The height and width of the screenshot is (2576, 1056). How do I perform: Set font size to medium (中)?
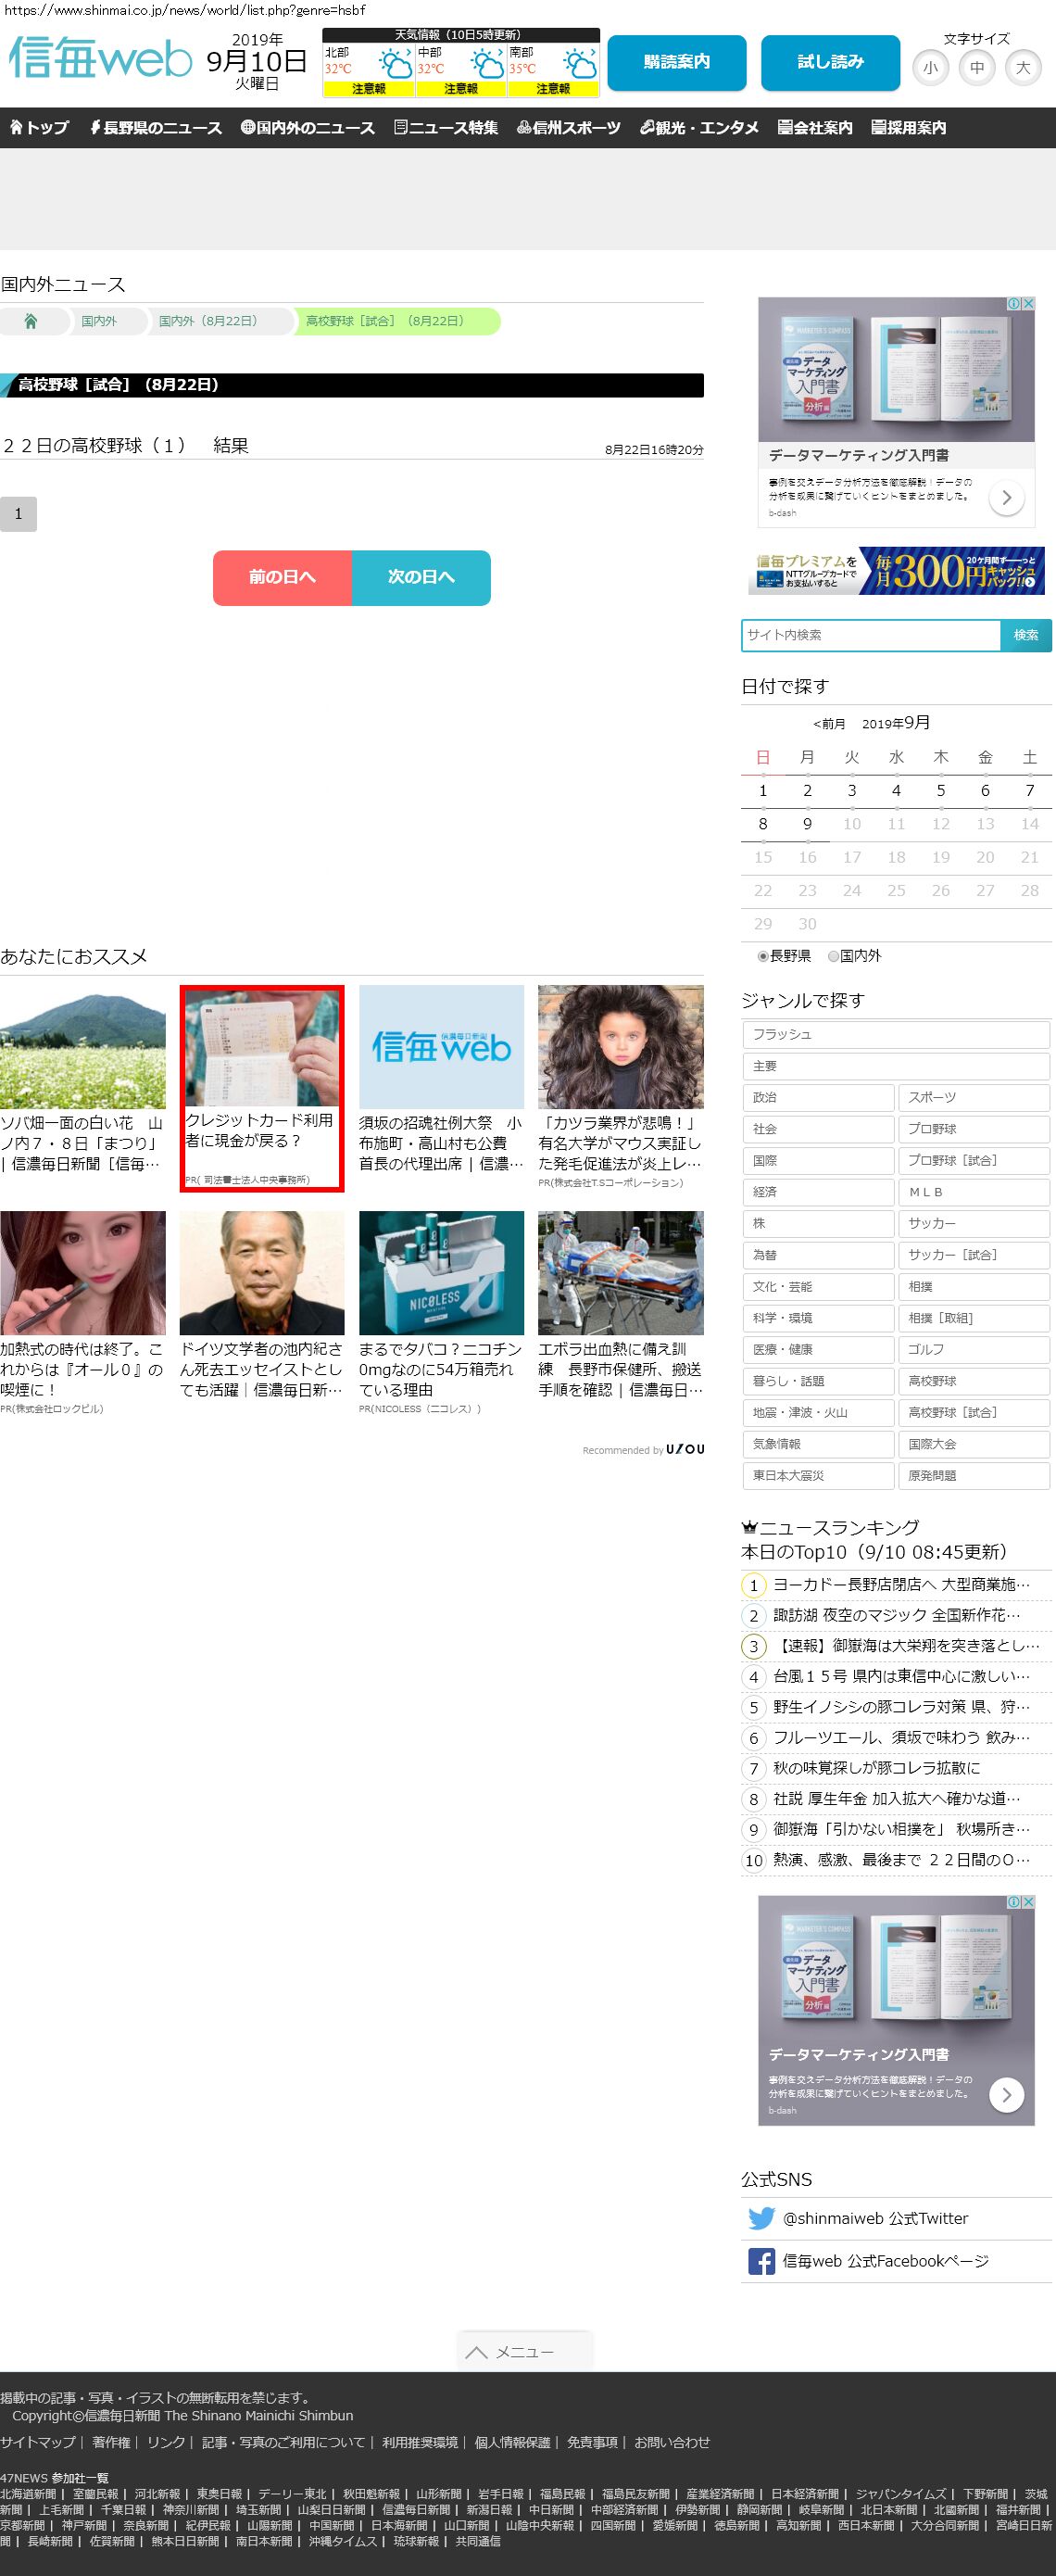click(x=977, y=68)
